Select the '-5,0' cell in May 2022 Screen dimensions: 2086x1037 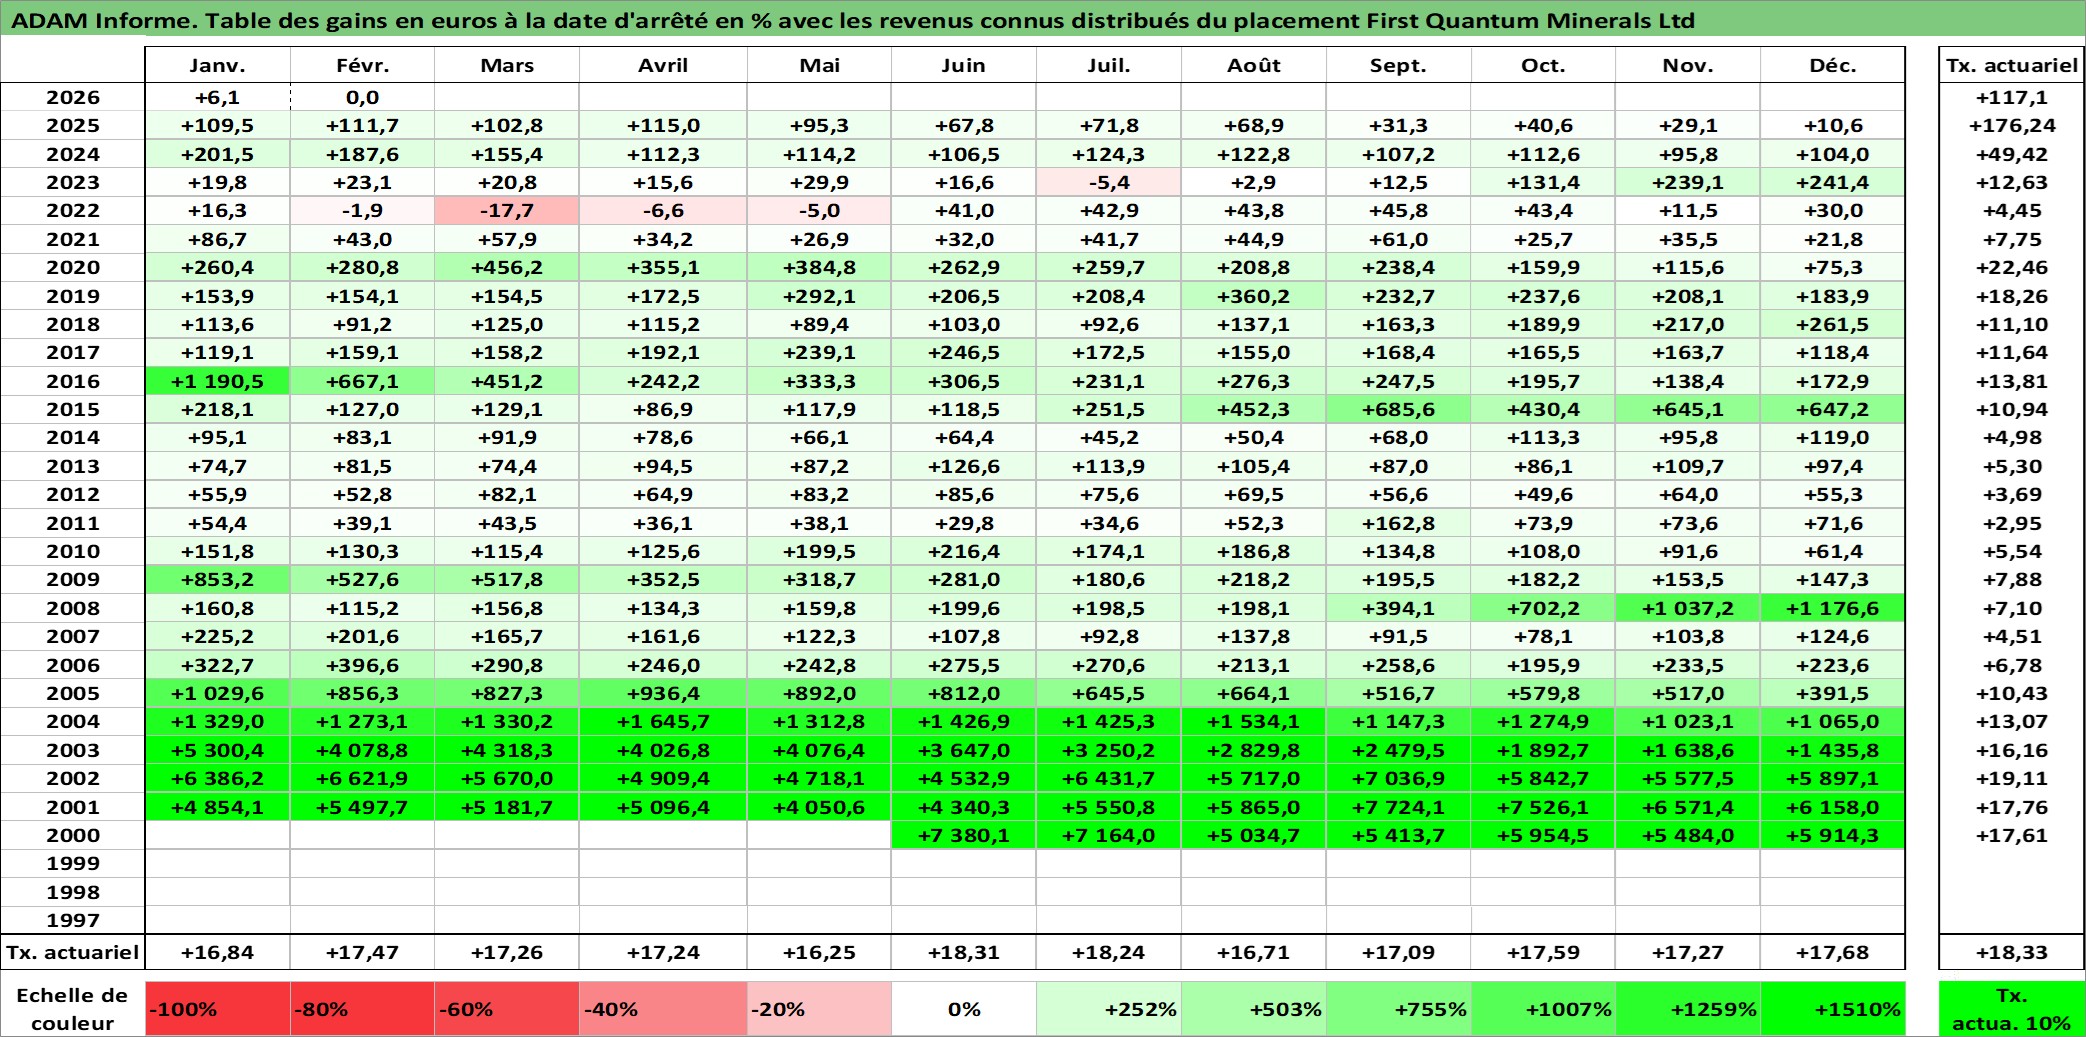pyautogui.click(x=819, y=210)
